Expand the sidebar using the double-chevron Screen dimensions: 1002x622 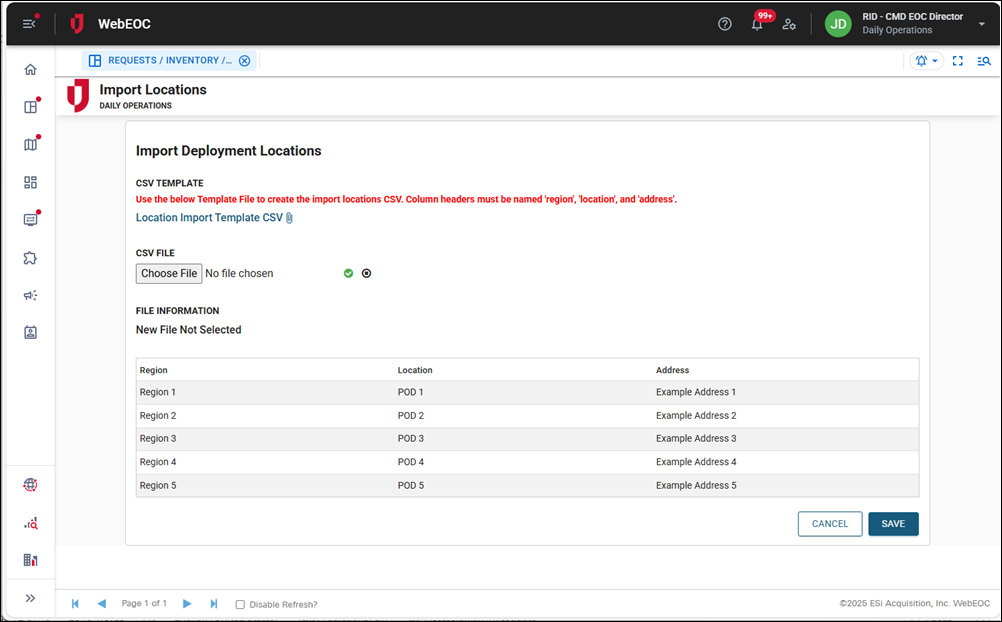coord(30,597)
